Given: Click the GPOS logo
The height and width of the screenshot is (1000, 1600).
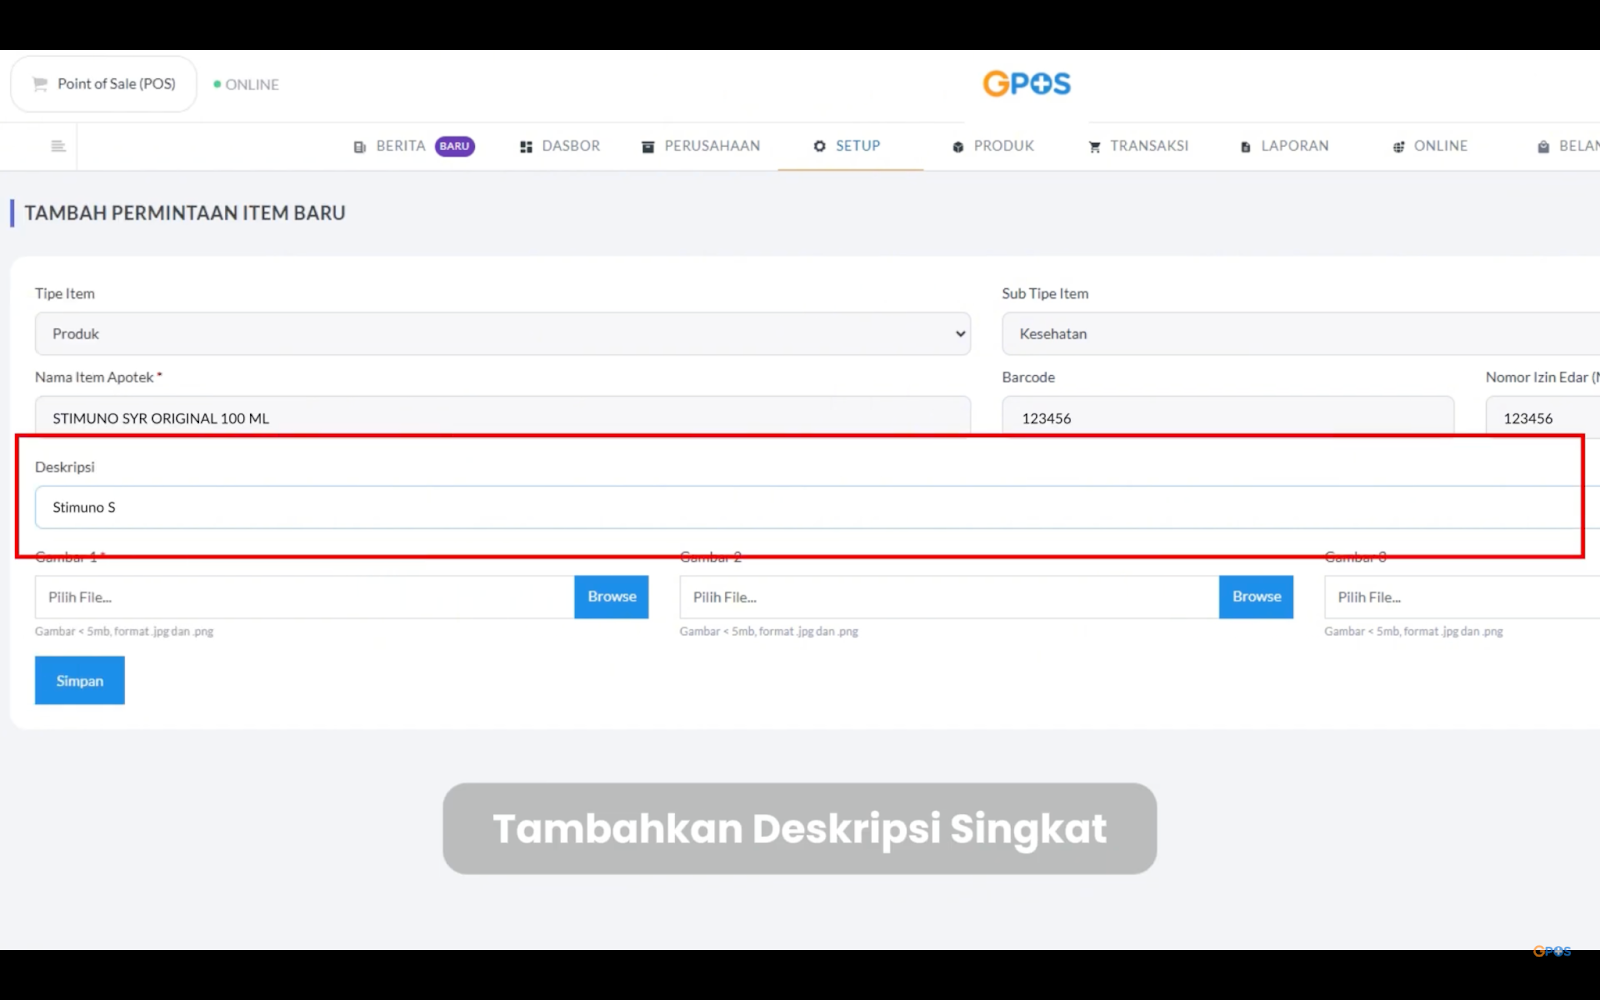Looking at the screenshot, I should pyautogui.click(x=1027, y=84).
